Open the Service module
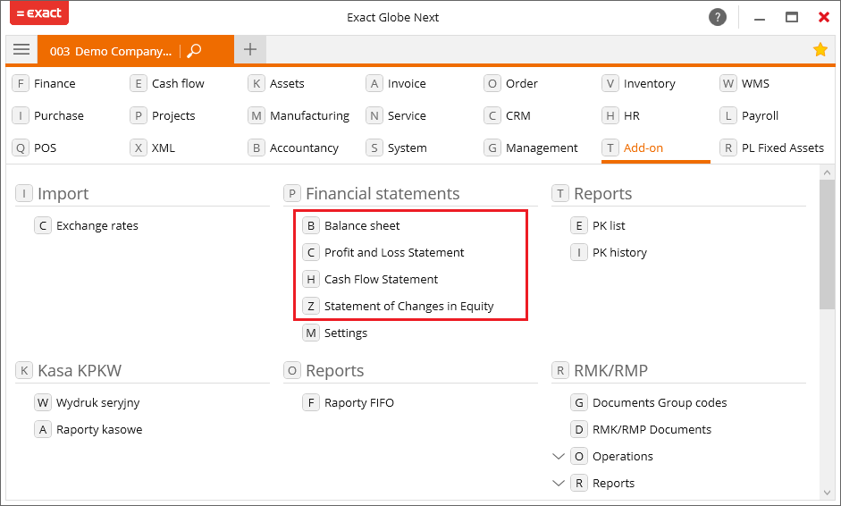This screenshot has height=506, width=841. point(396,116)
